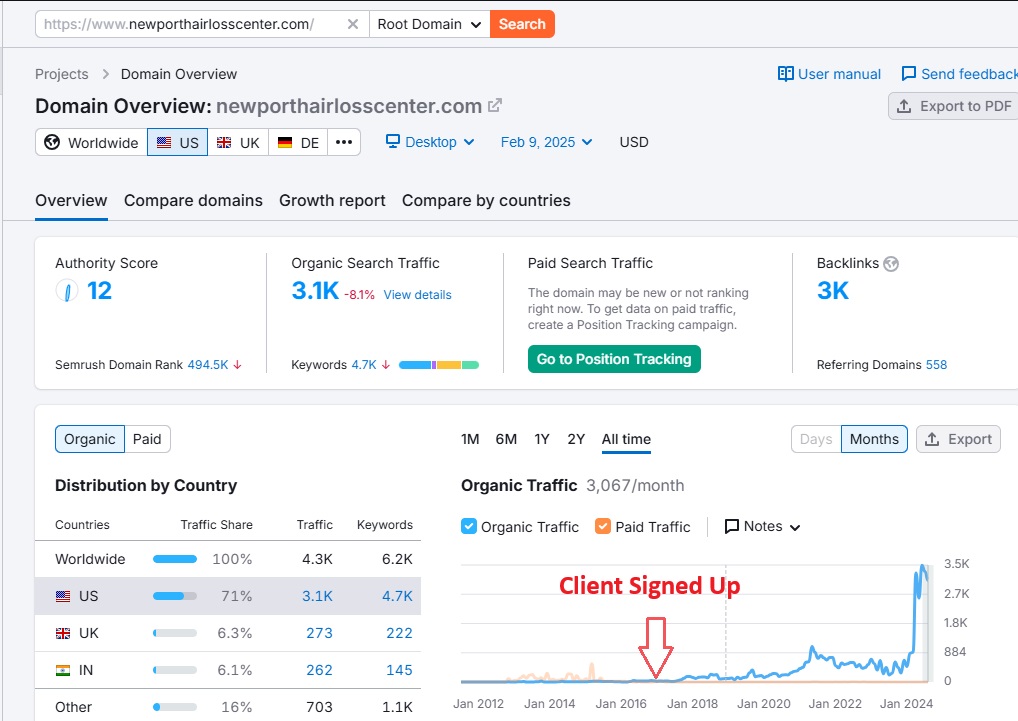Click the red arrow beside Keywords 4.7K
Viewport: 1018px width, 721px height.
coord(386,365)
